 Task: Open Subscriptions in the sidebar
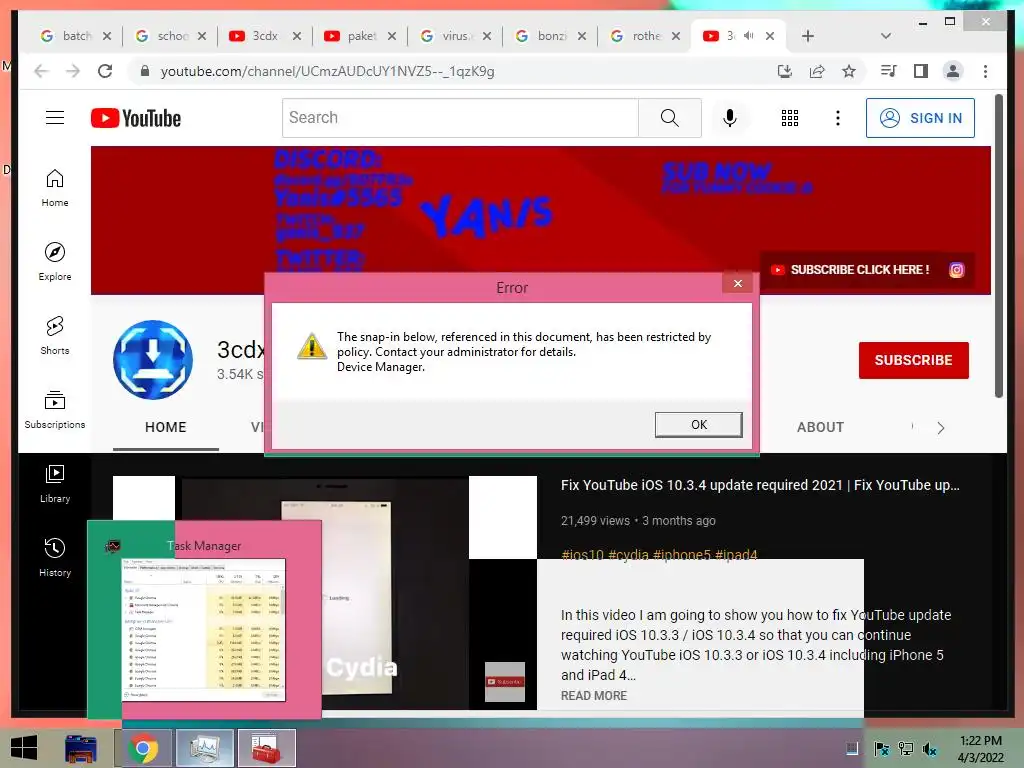pos(55,409)
